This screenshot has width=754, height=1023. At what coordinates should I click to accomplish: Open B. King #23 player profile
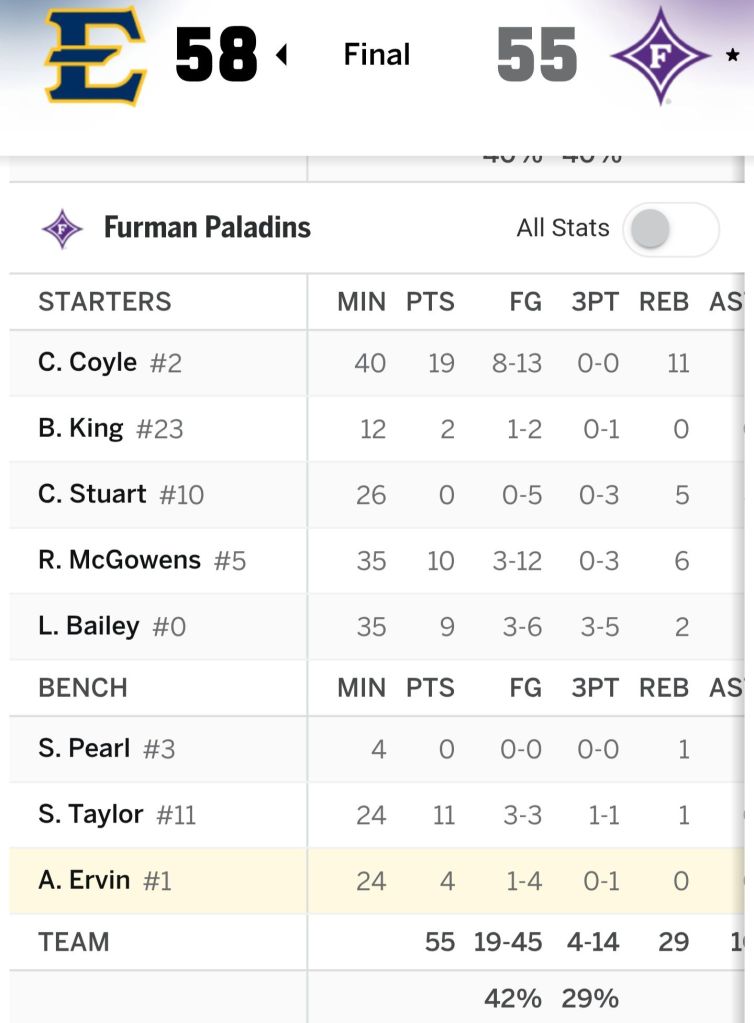(x=110, y=429)
